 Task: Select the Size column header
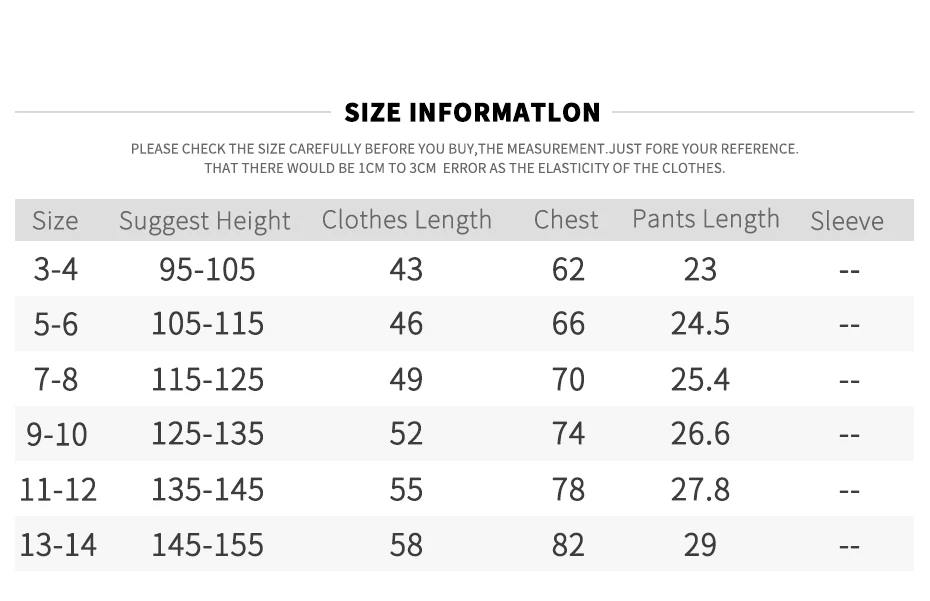point(55,221)
